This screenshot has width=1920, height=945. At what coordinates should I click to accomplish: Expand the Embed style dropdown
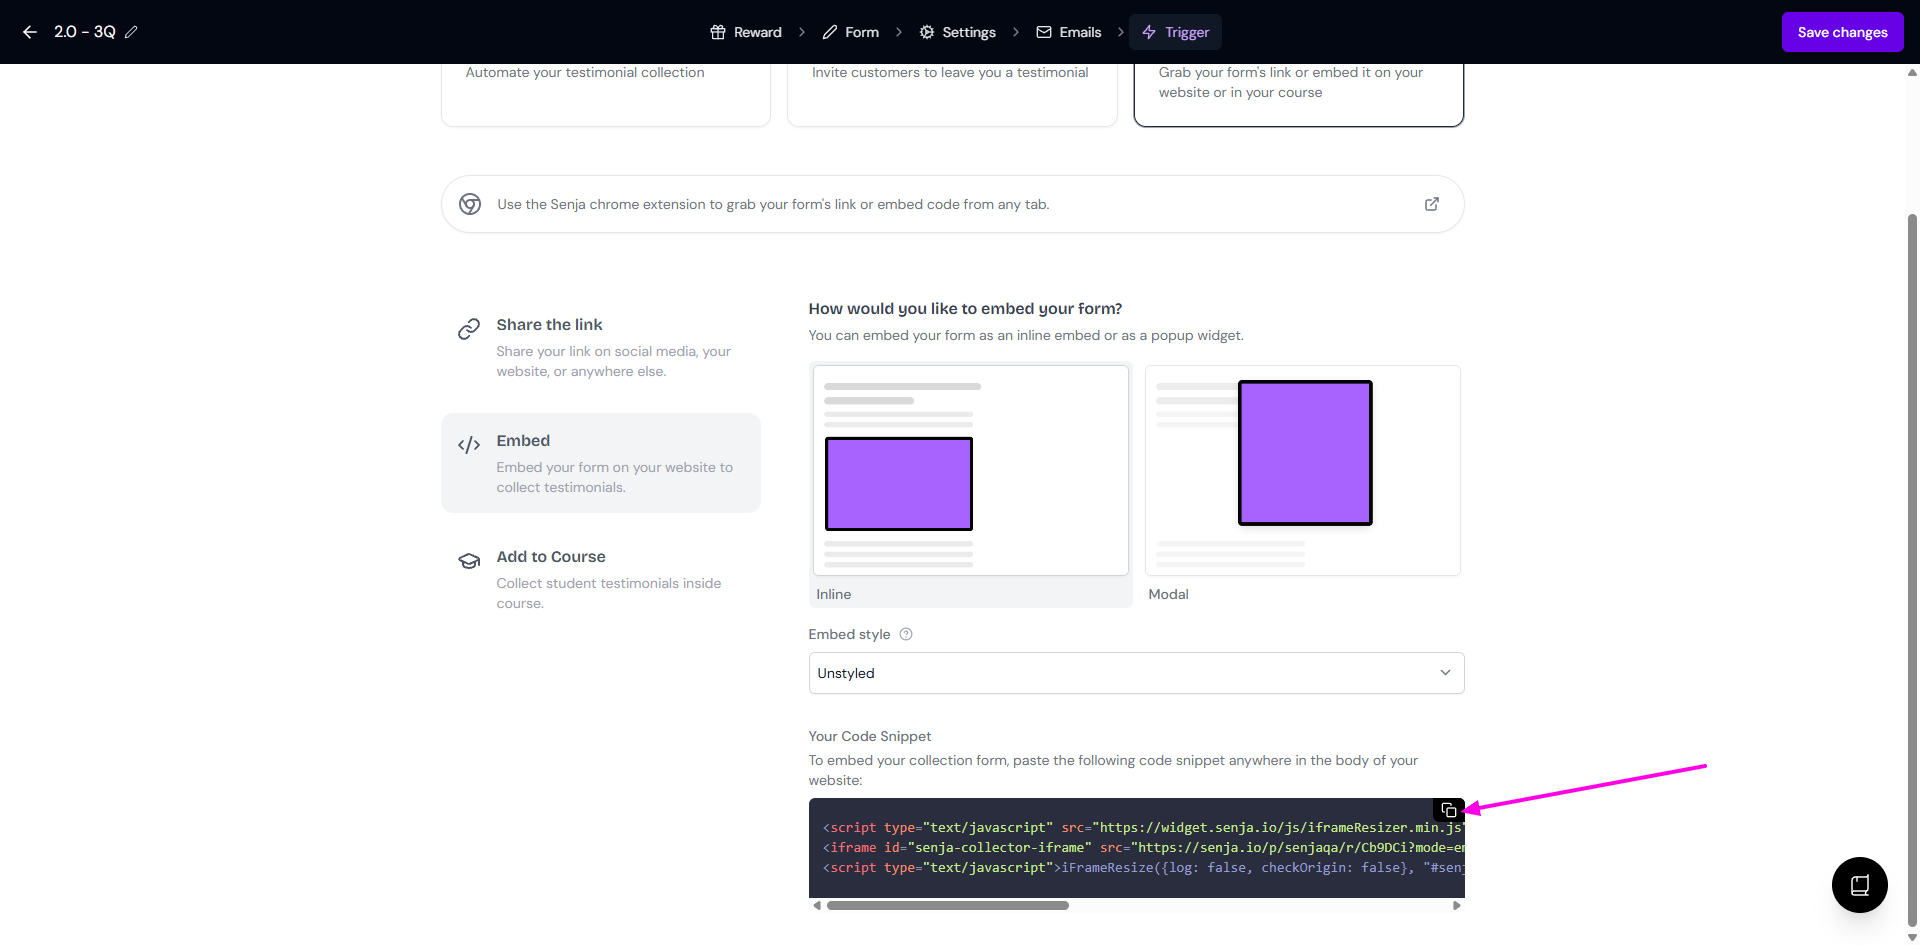[1136, 673]
